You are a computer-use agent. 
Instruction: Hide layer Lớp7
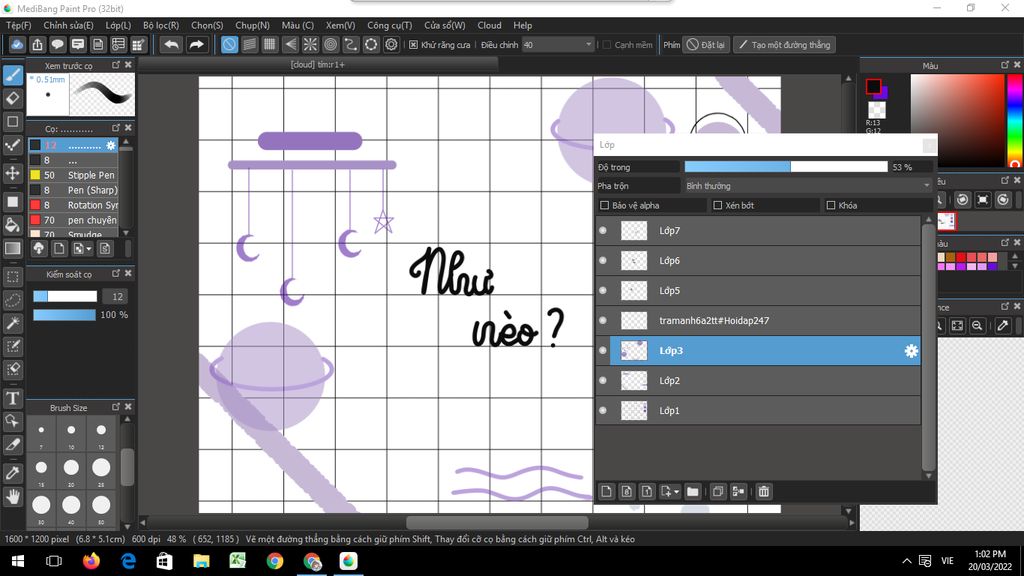pyautogui.click(x=603, y=231)
